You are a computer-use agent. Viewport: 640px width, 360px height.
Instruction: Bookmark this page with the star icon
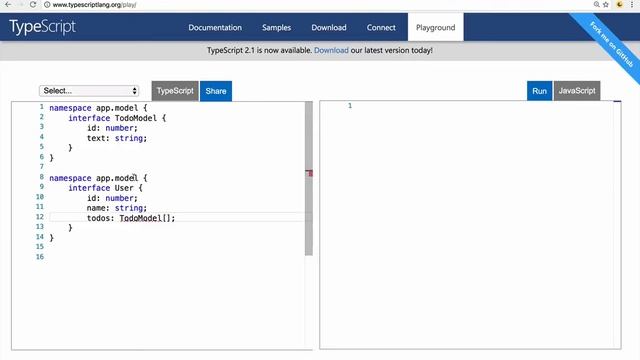click(x=606, y=4)
